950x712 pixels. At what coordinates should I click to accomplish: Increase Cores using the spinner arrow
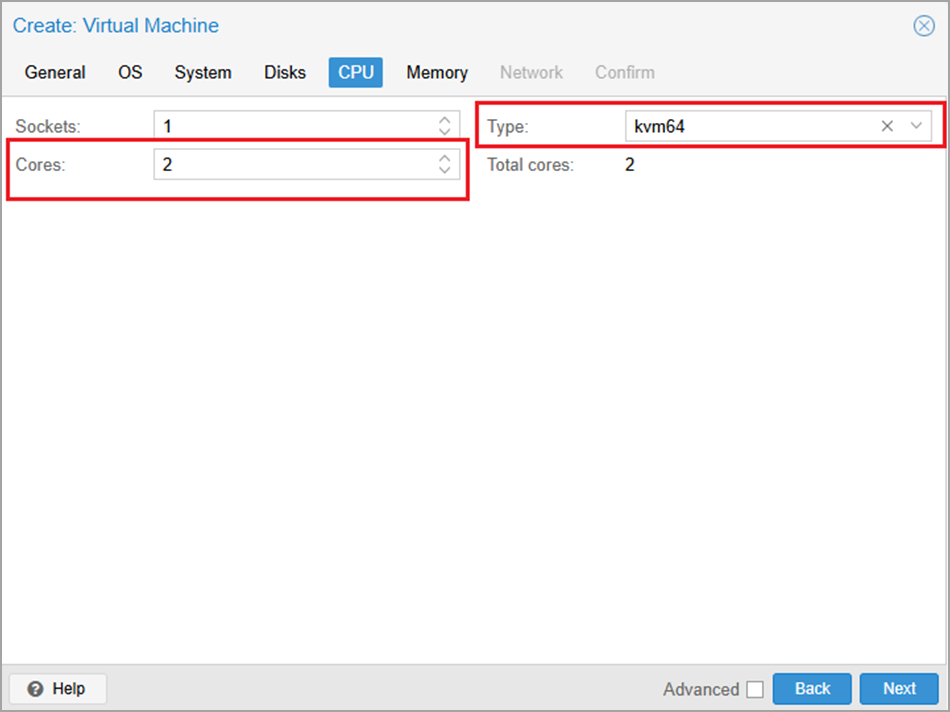pos(444,159)
